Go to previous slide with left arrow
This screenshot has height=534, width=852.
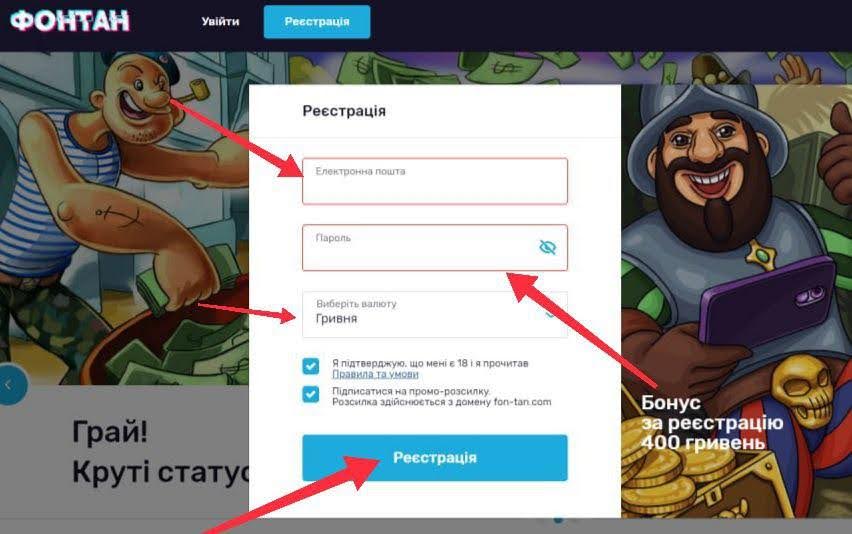click(9, 385)
